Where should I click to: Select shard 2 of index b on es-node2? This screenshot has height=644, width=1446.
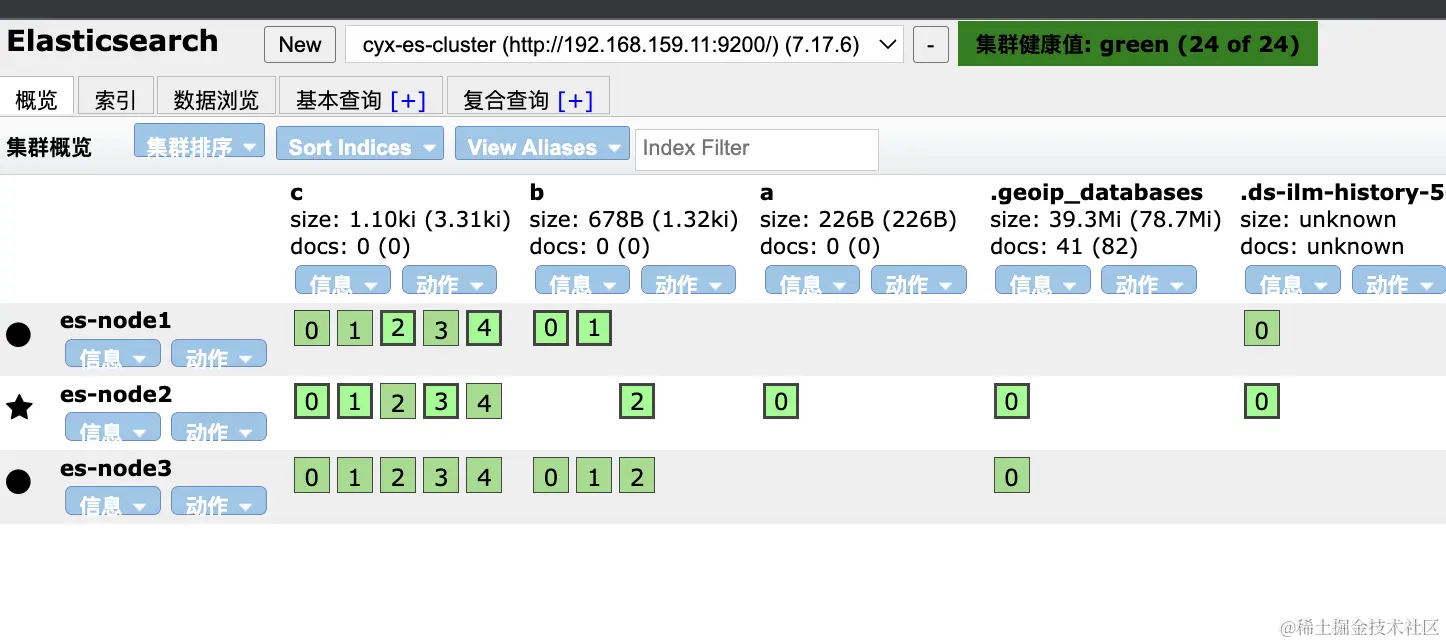point(637,402)
